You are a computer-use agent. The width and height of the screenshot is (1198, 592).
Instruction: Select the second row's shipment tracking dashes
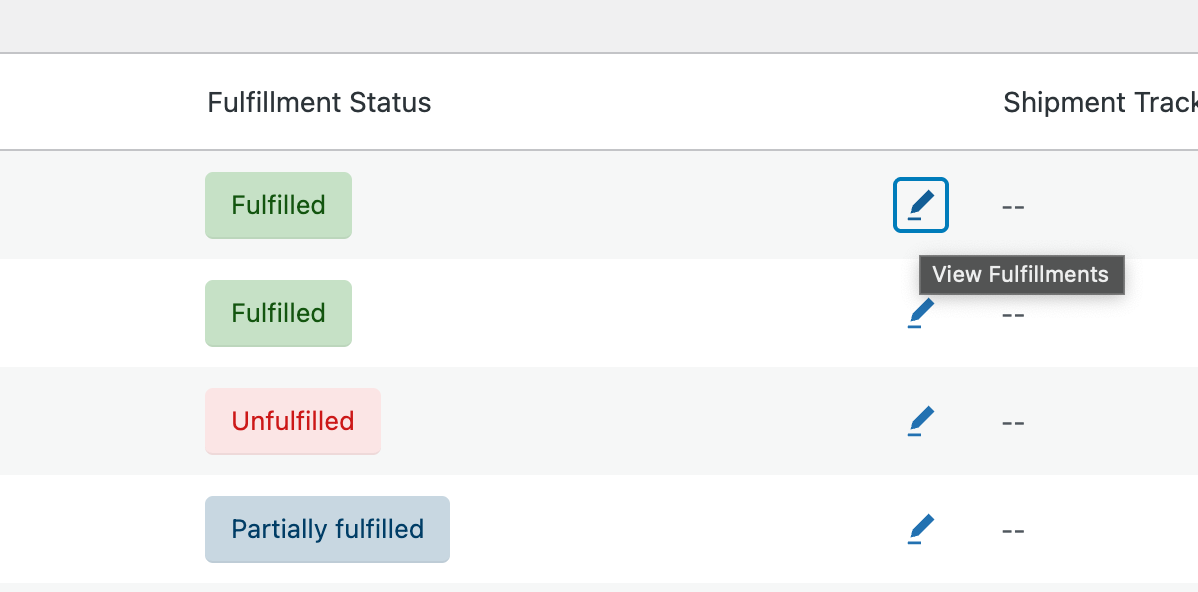(x=1013, y=315)
